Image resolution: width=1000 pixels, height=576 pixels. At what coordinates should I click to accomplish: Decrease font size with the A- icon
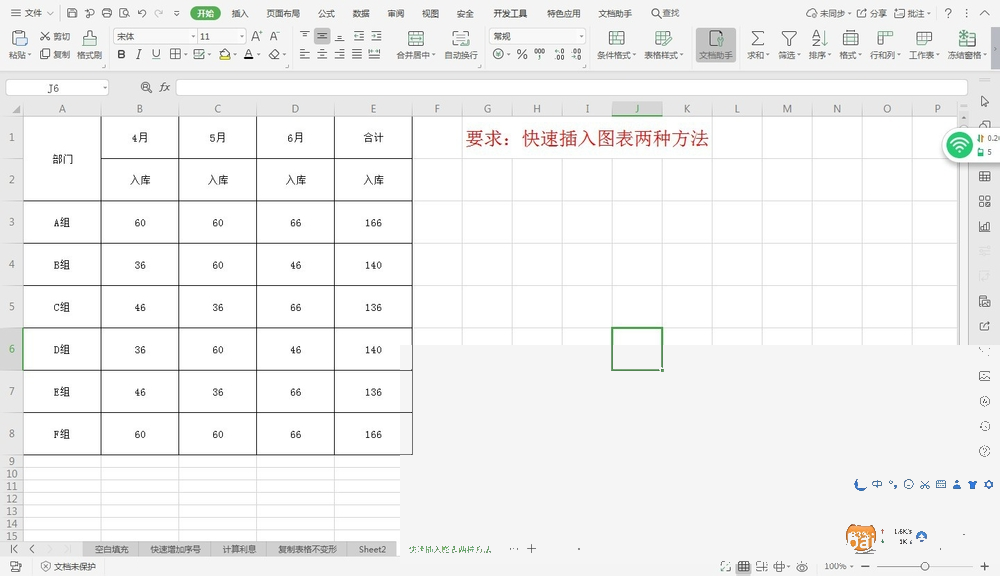(274, 36)
